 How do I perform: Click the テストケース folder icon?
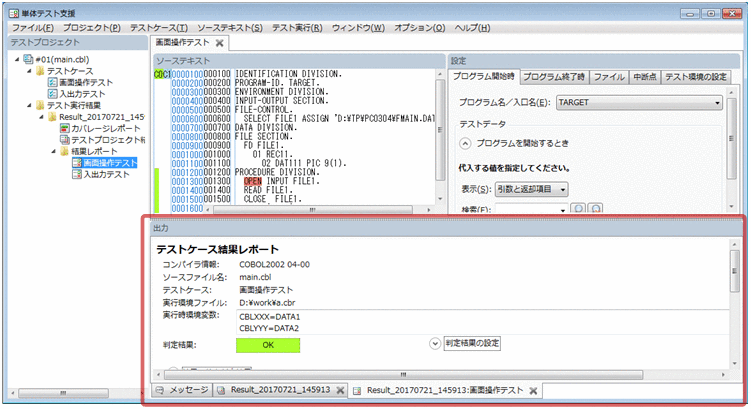click(40, 71)
